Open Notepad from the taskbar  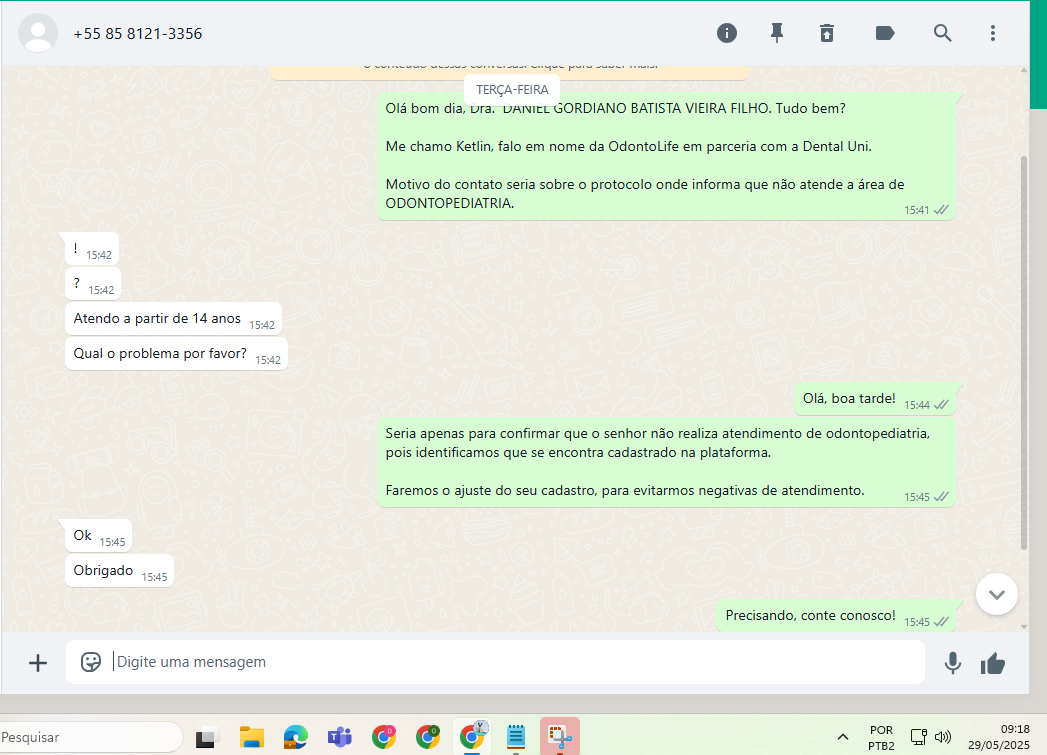click(x=515, y=737)
